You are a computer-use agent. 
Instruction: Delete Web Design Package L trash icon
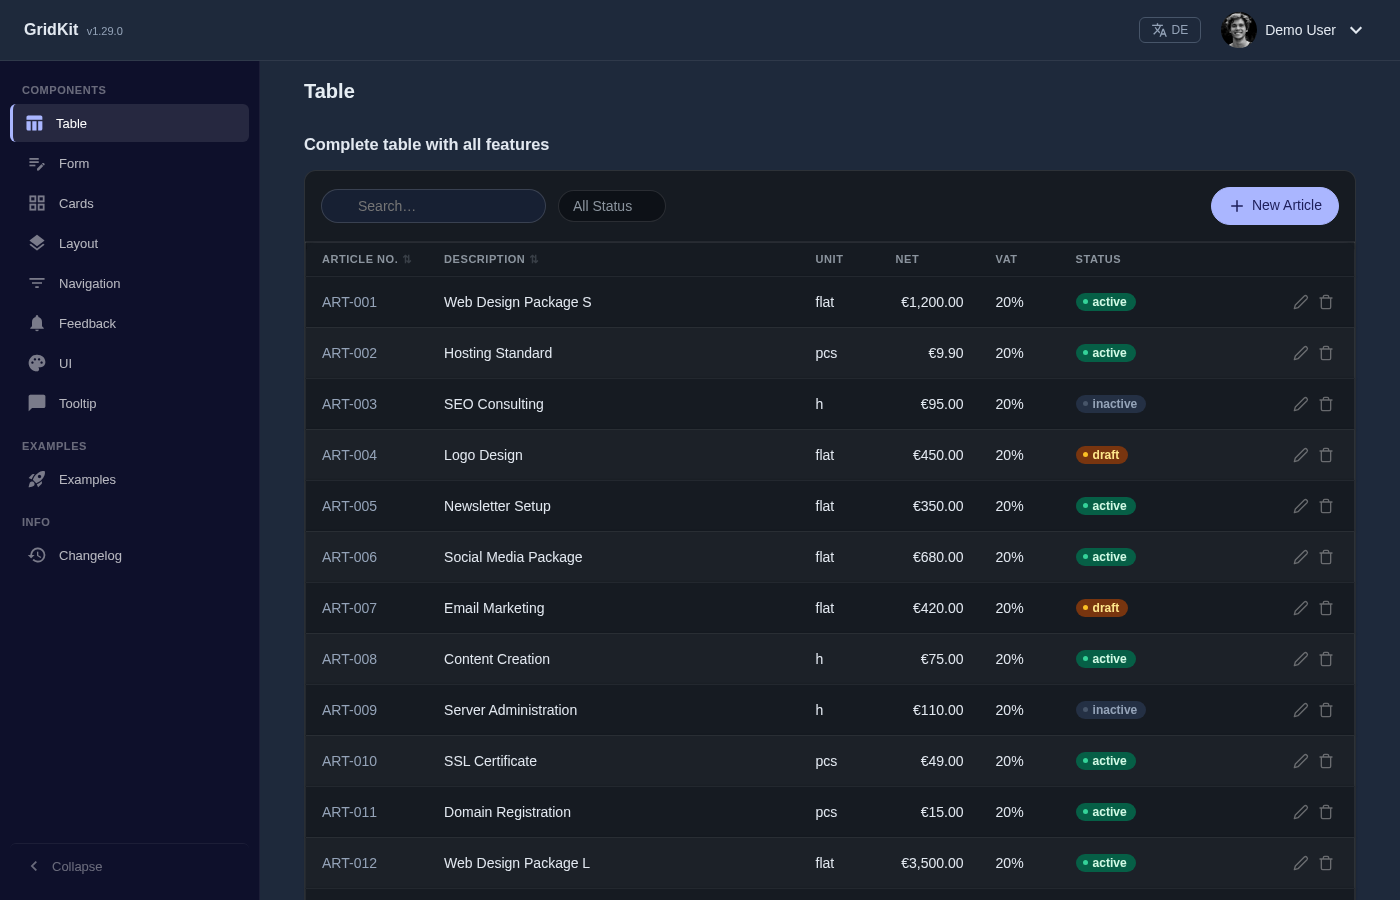point(1326,863)
